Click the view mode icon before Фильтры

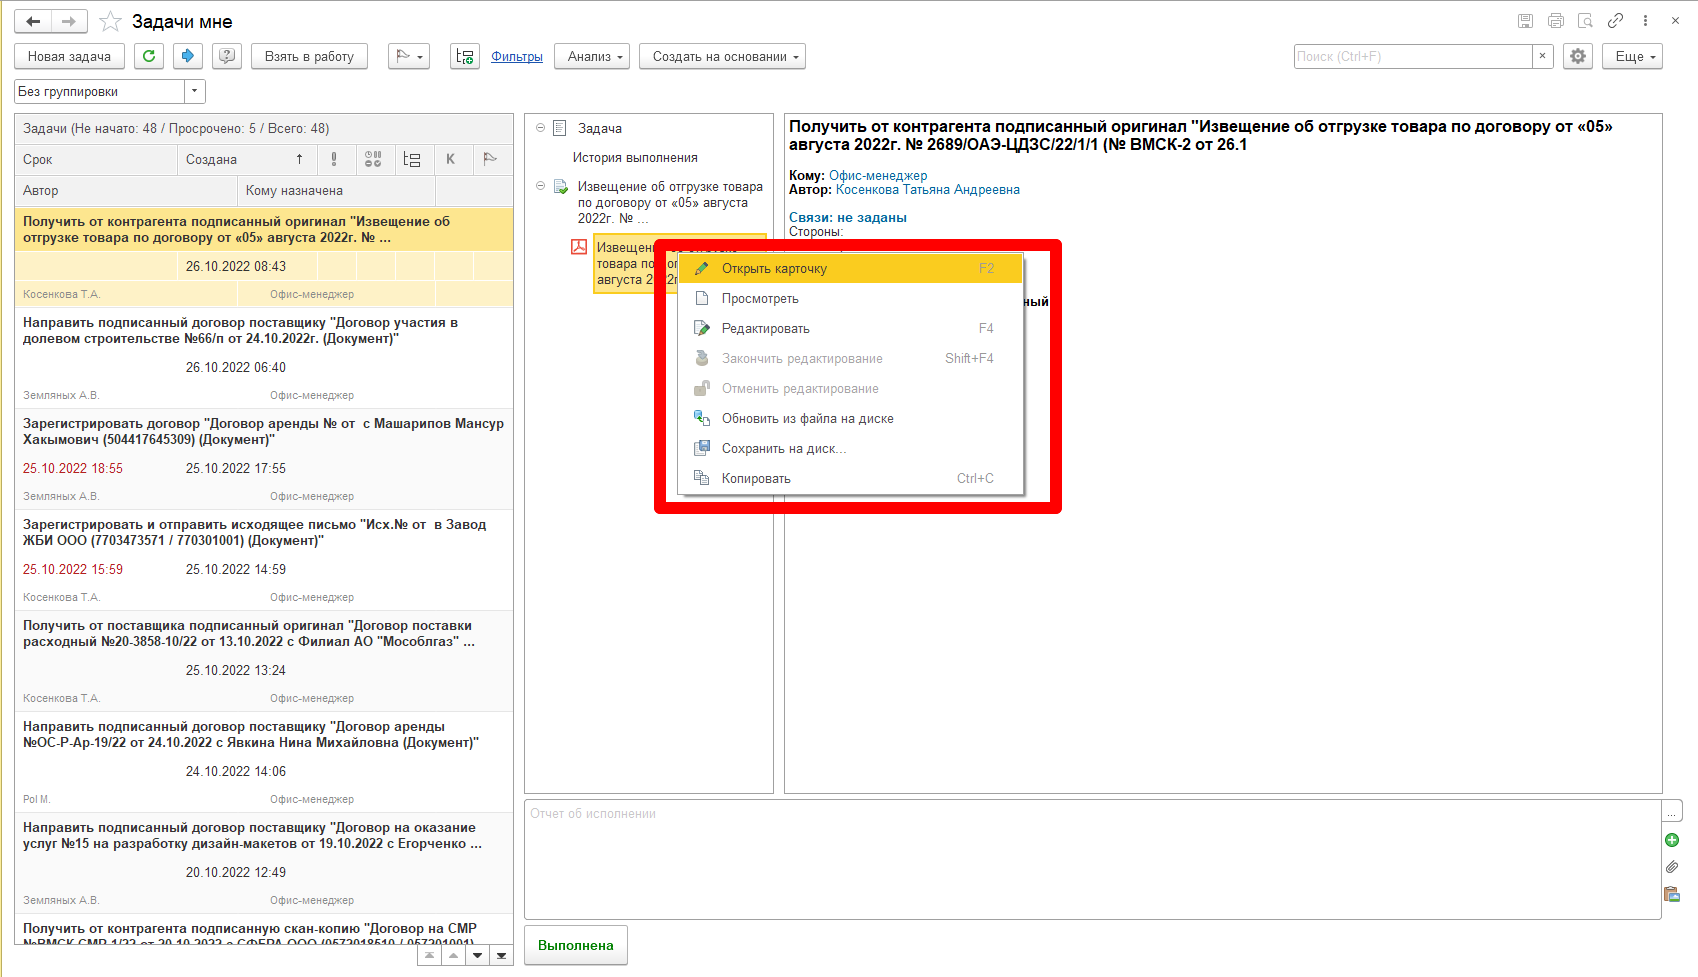[x=465, y=56]
